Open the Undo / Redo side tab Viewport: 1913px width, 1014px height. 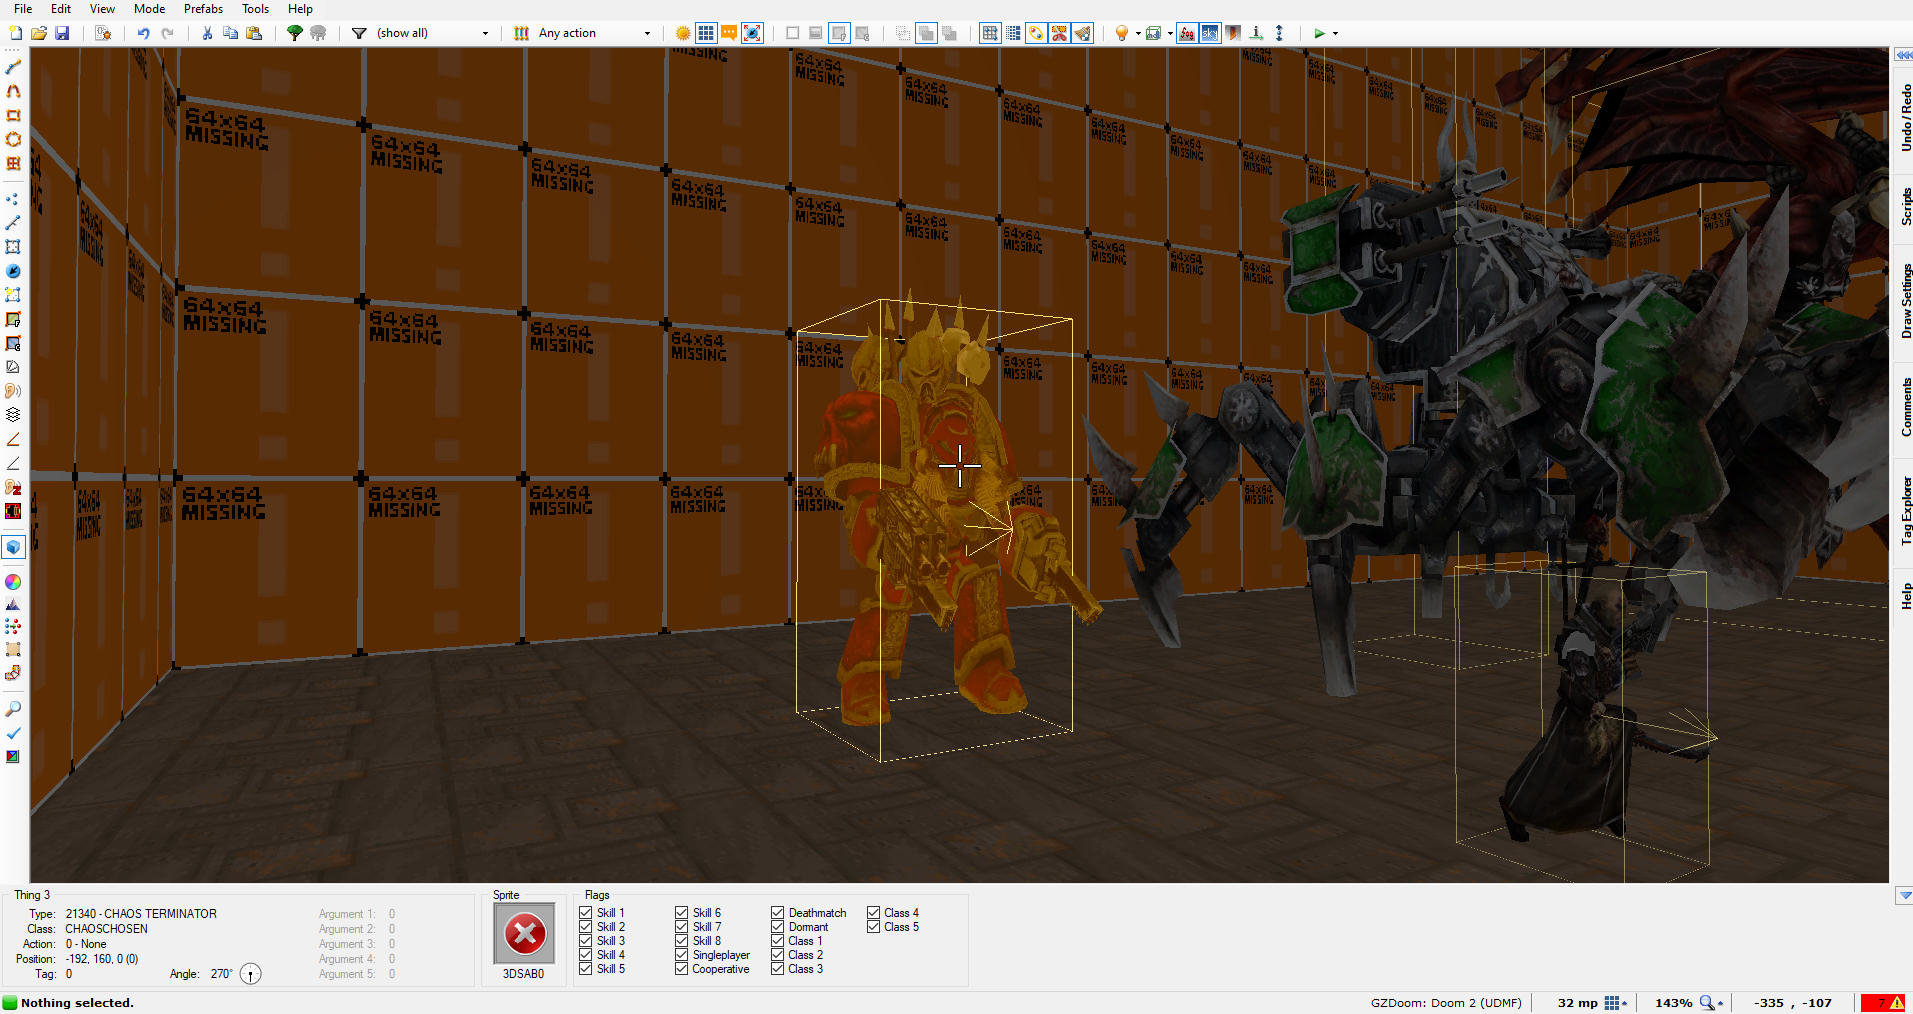tap(1905, 119)
